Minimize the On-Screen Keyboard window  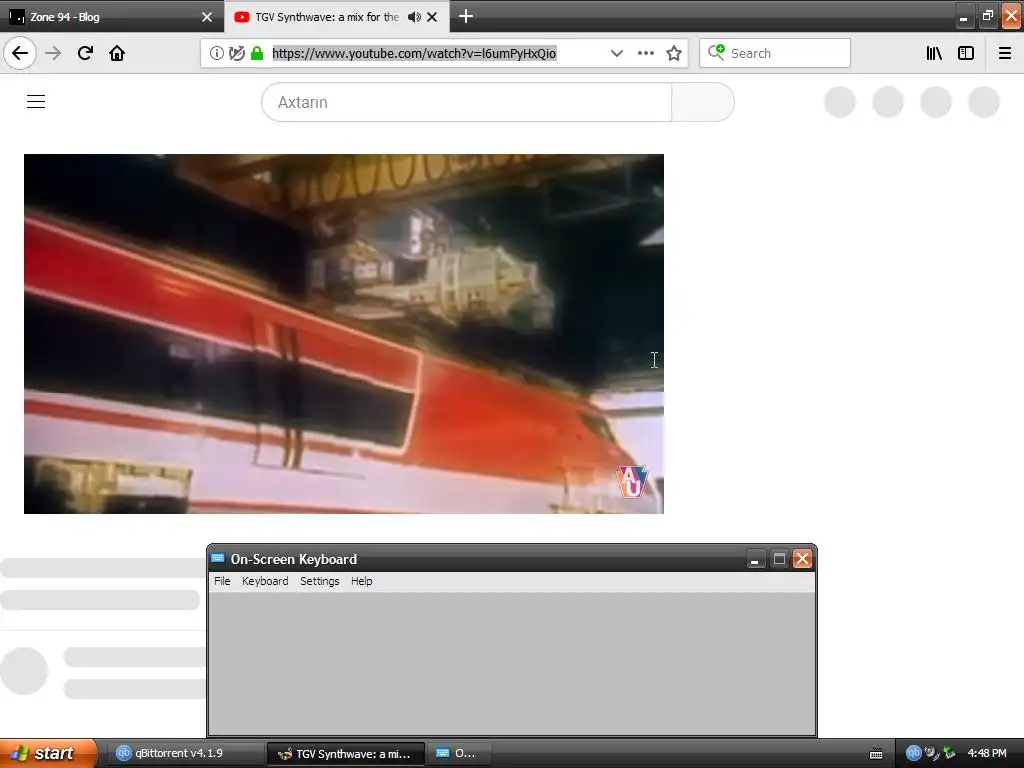pos(755,559)
